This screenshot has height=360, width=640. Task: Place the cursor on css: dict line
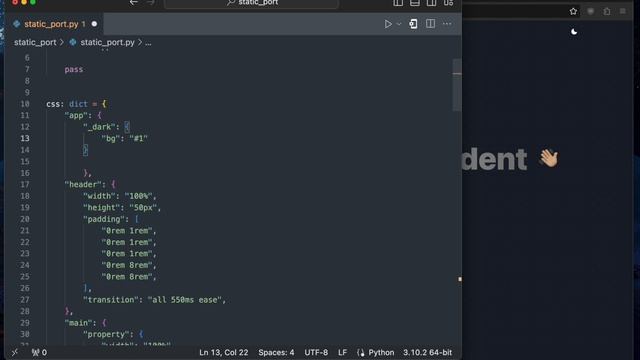[x=76, y=104]
